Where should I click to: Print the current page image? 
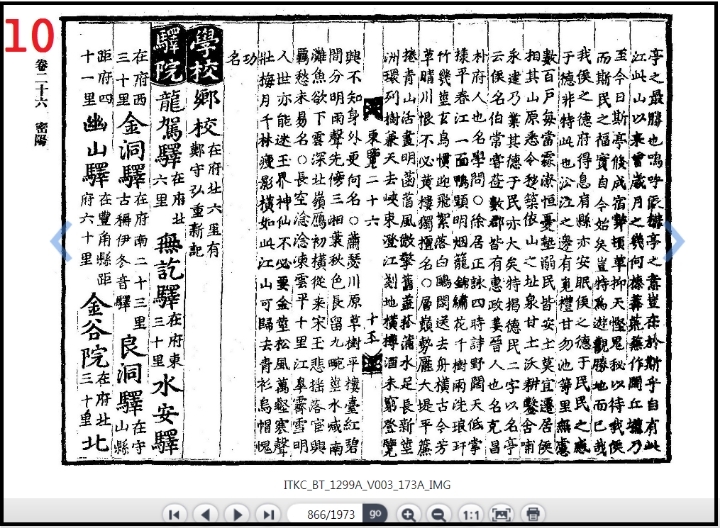pyautogui.click(x=533, y=515)
